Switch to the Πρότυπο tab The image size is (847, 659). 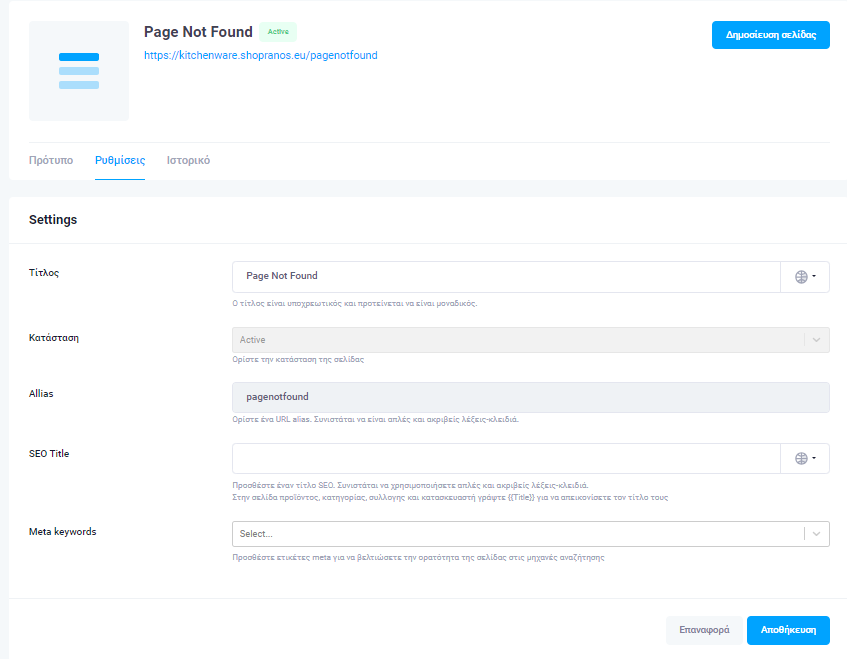click(x=51, y=160)
